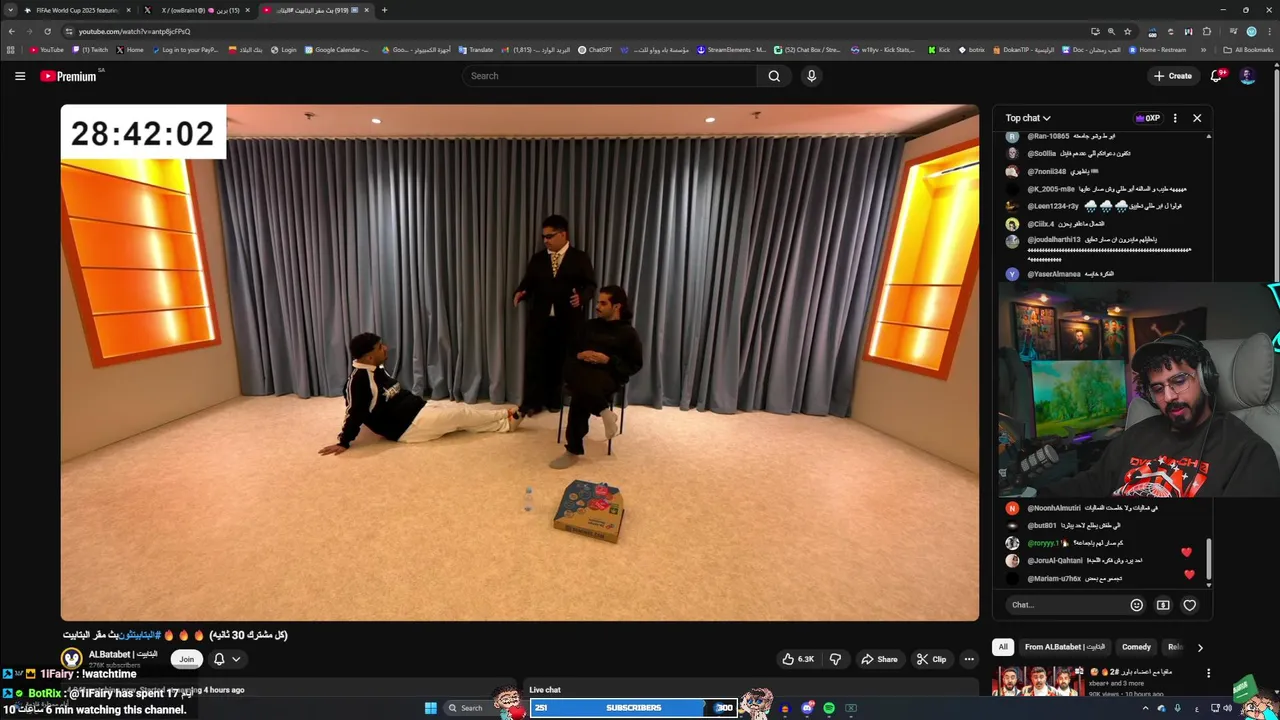Open the Twitch bookmark
This screenshot has width=1280, height=720.
tap(90, 49)
